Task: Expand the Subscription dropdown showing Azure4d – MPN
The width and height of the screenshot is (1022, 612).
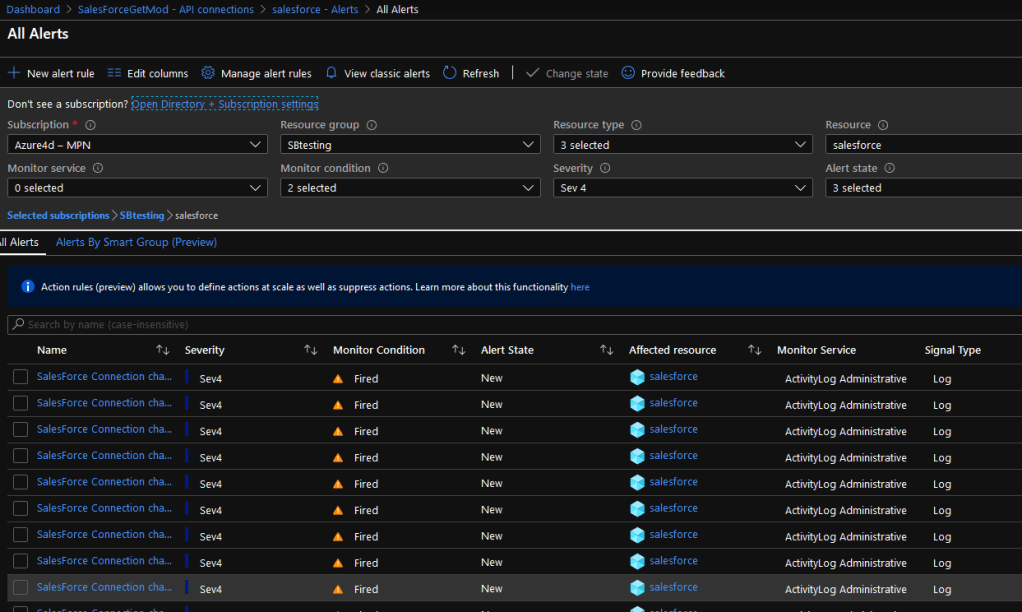Action: point(137,145)
